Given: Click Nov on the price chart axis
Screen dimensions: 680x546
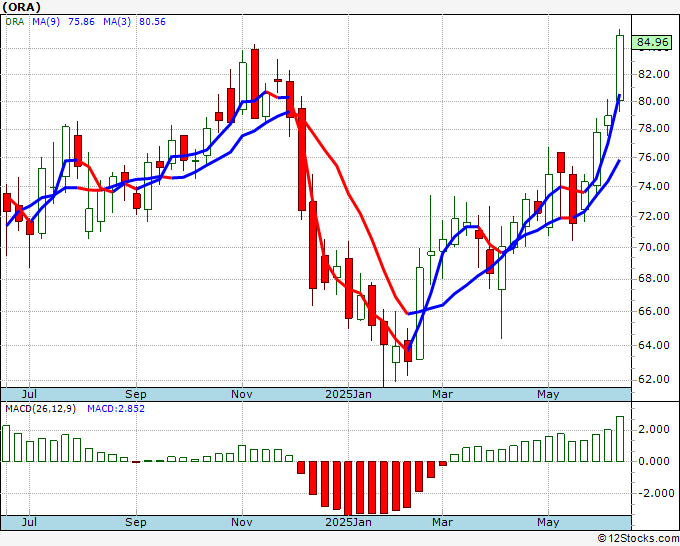Looking at the screenshot, I should 242,394.
